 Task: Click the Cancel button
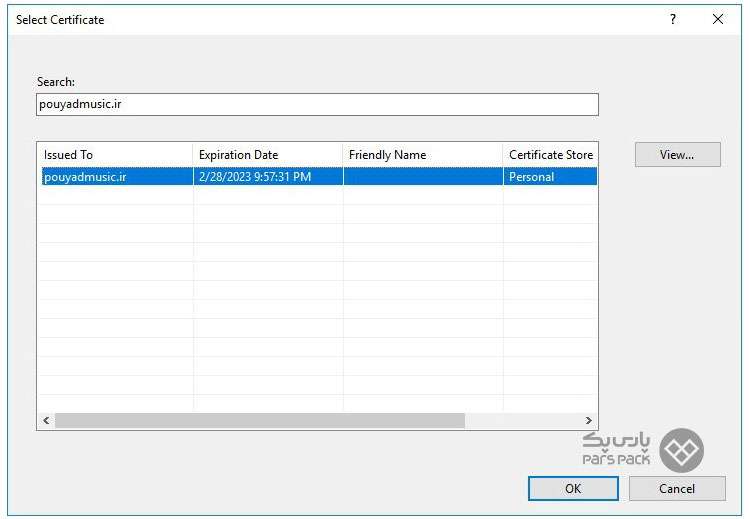677,488
